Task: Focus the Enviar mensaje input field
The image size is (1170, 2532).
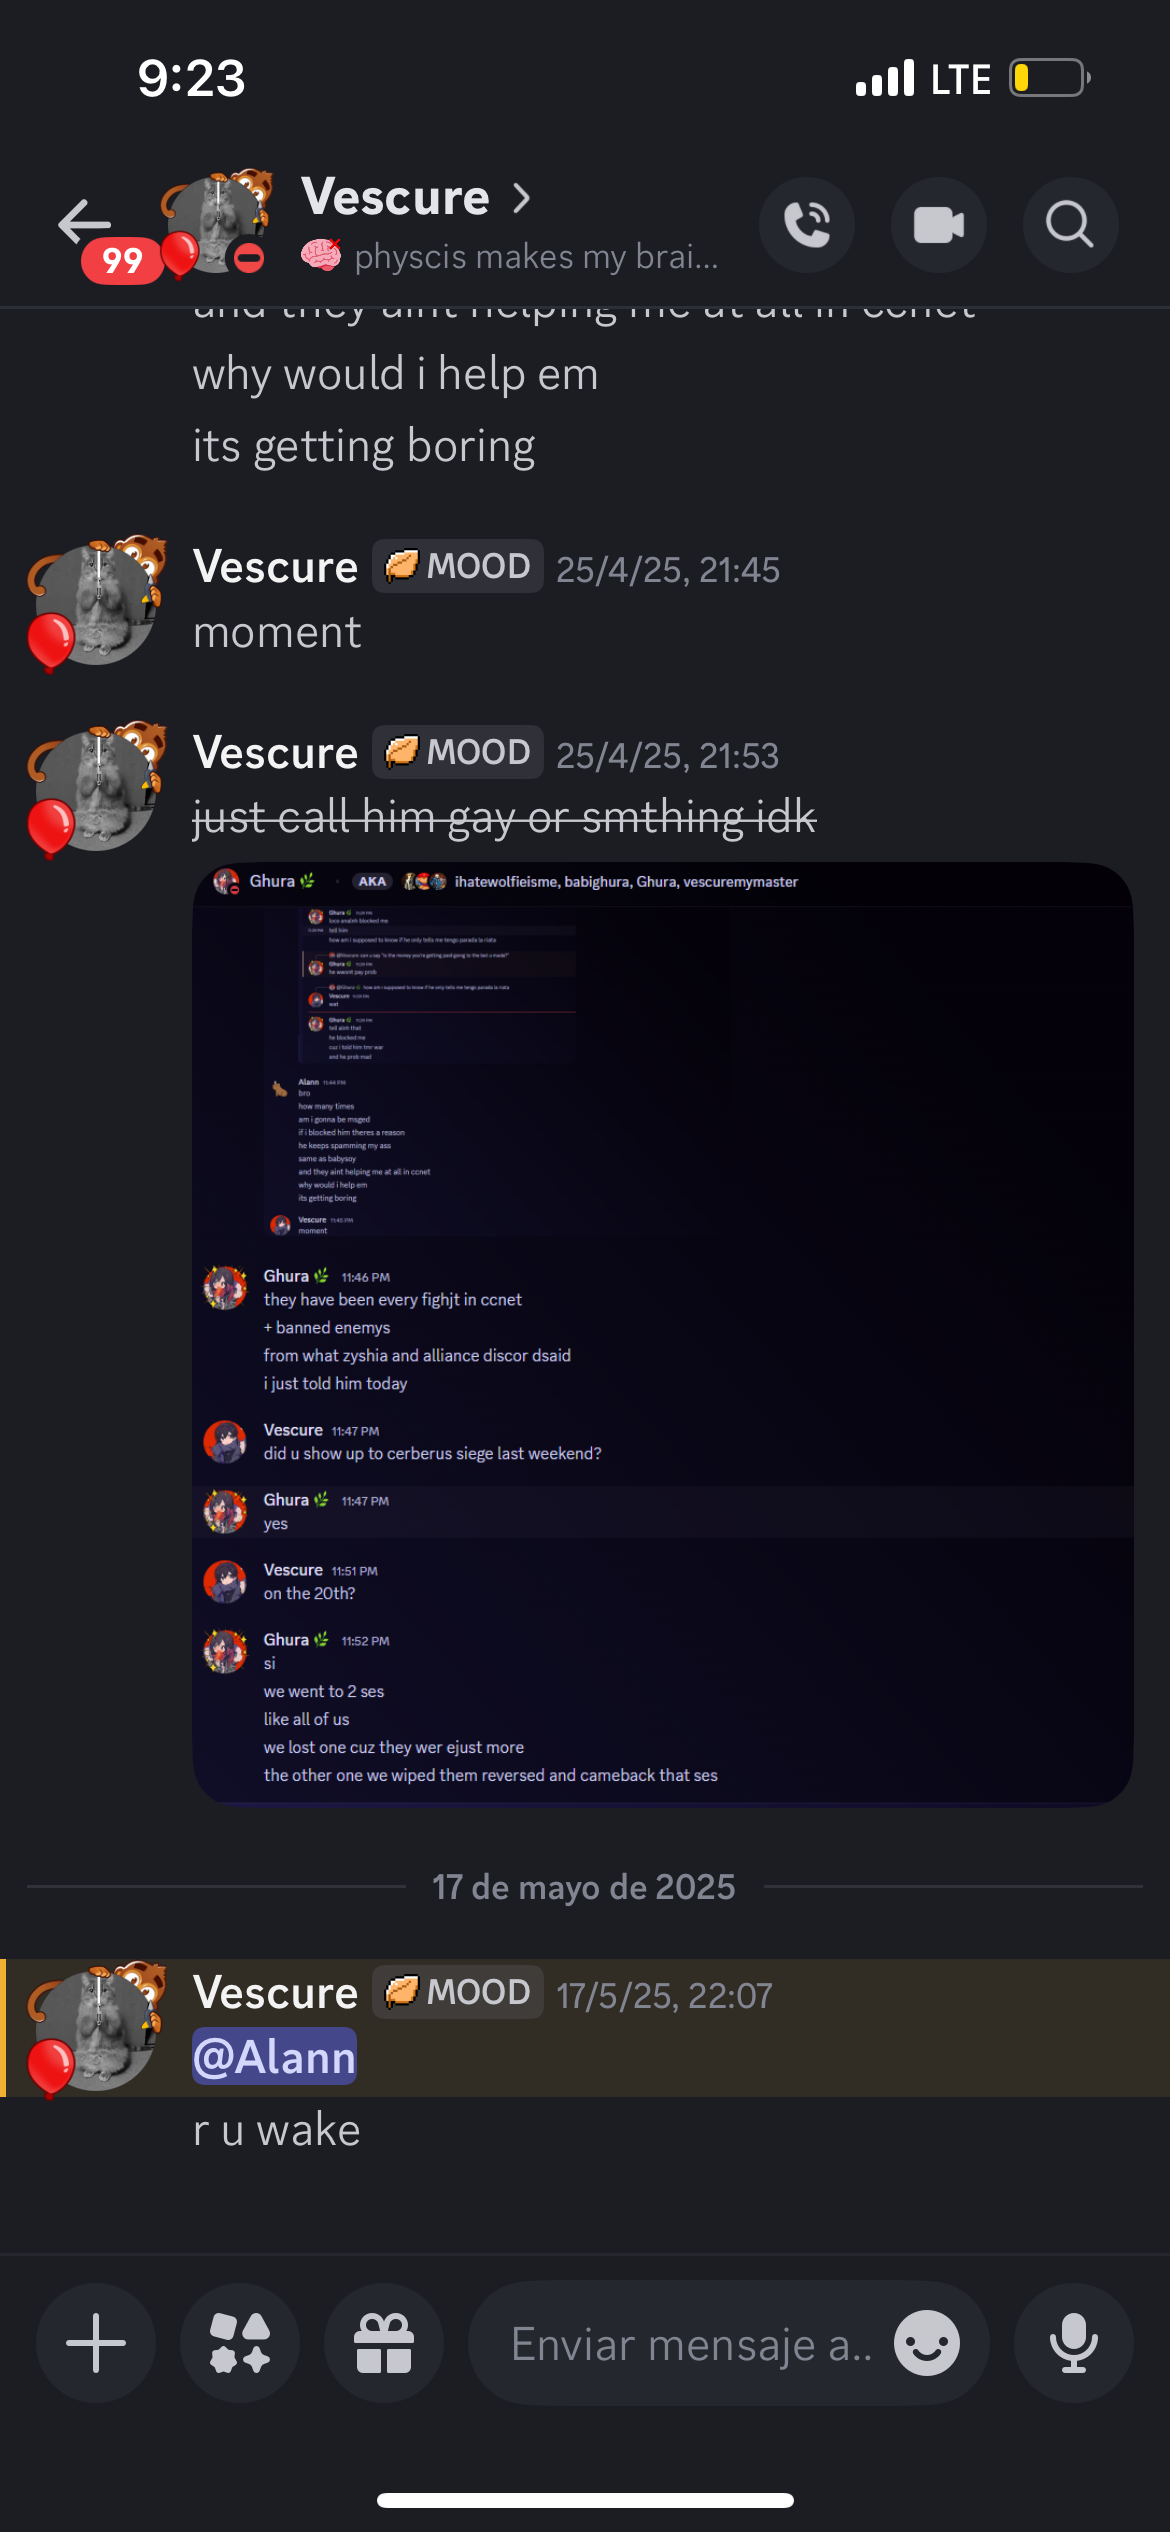Action: point(690,2343)
